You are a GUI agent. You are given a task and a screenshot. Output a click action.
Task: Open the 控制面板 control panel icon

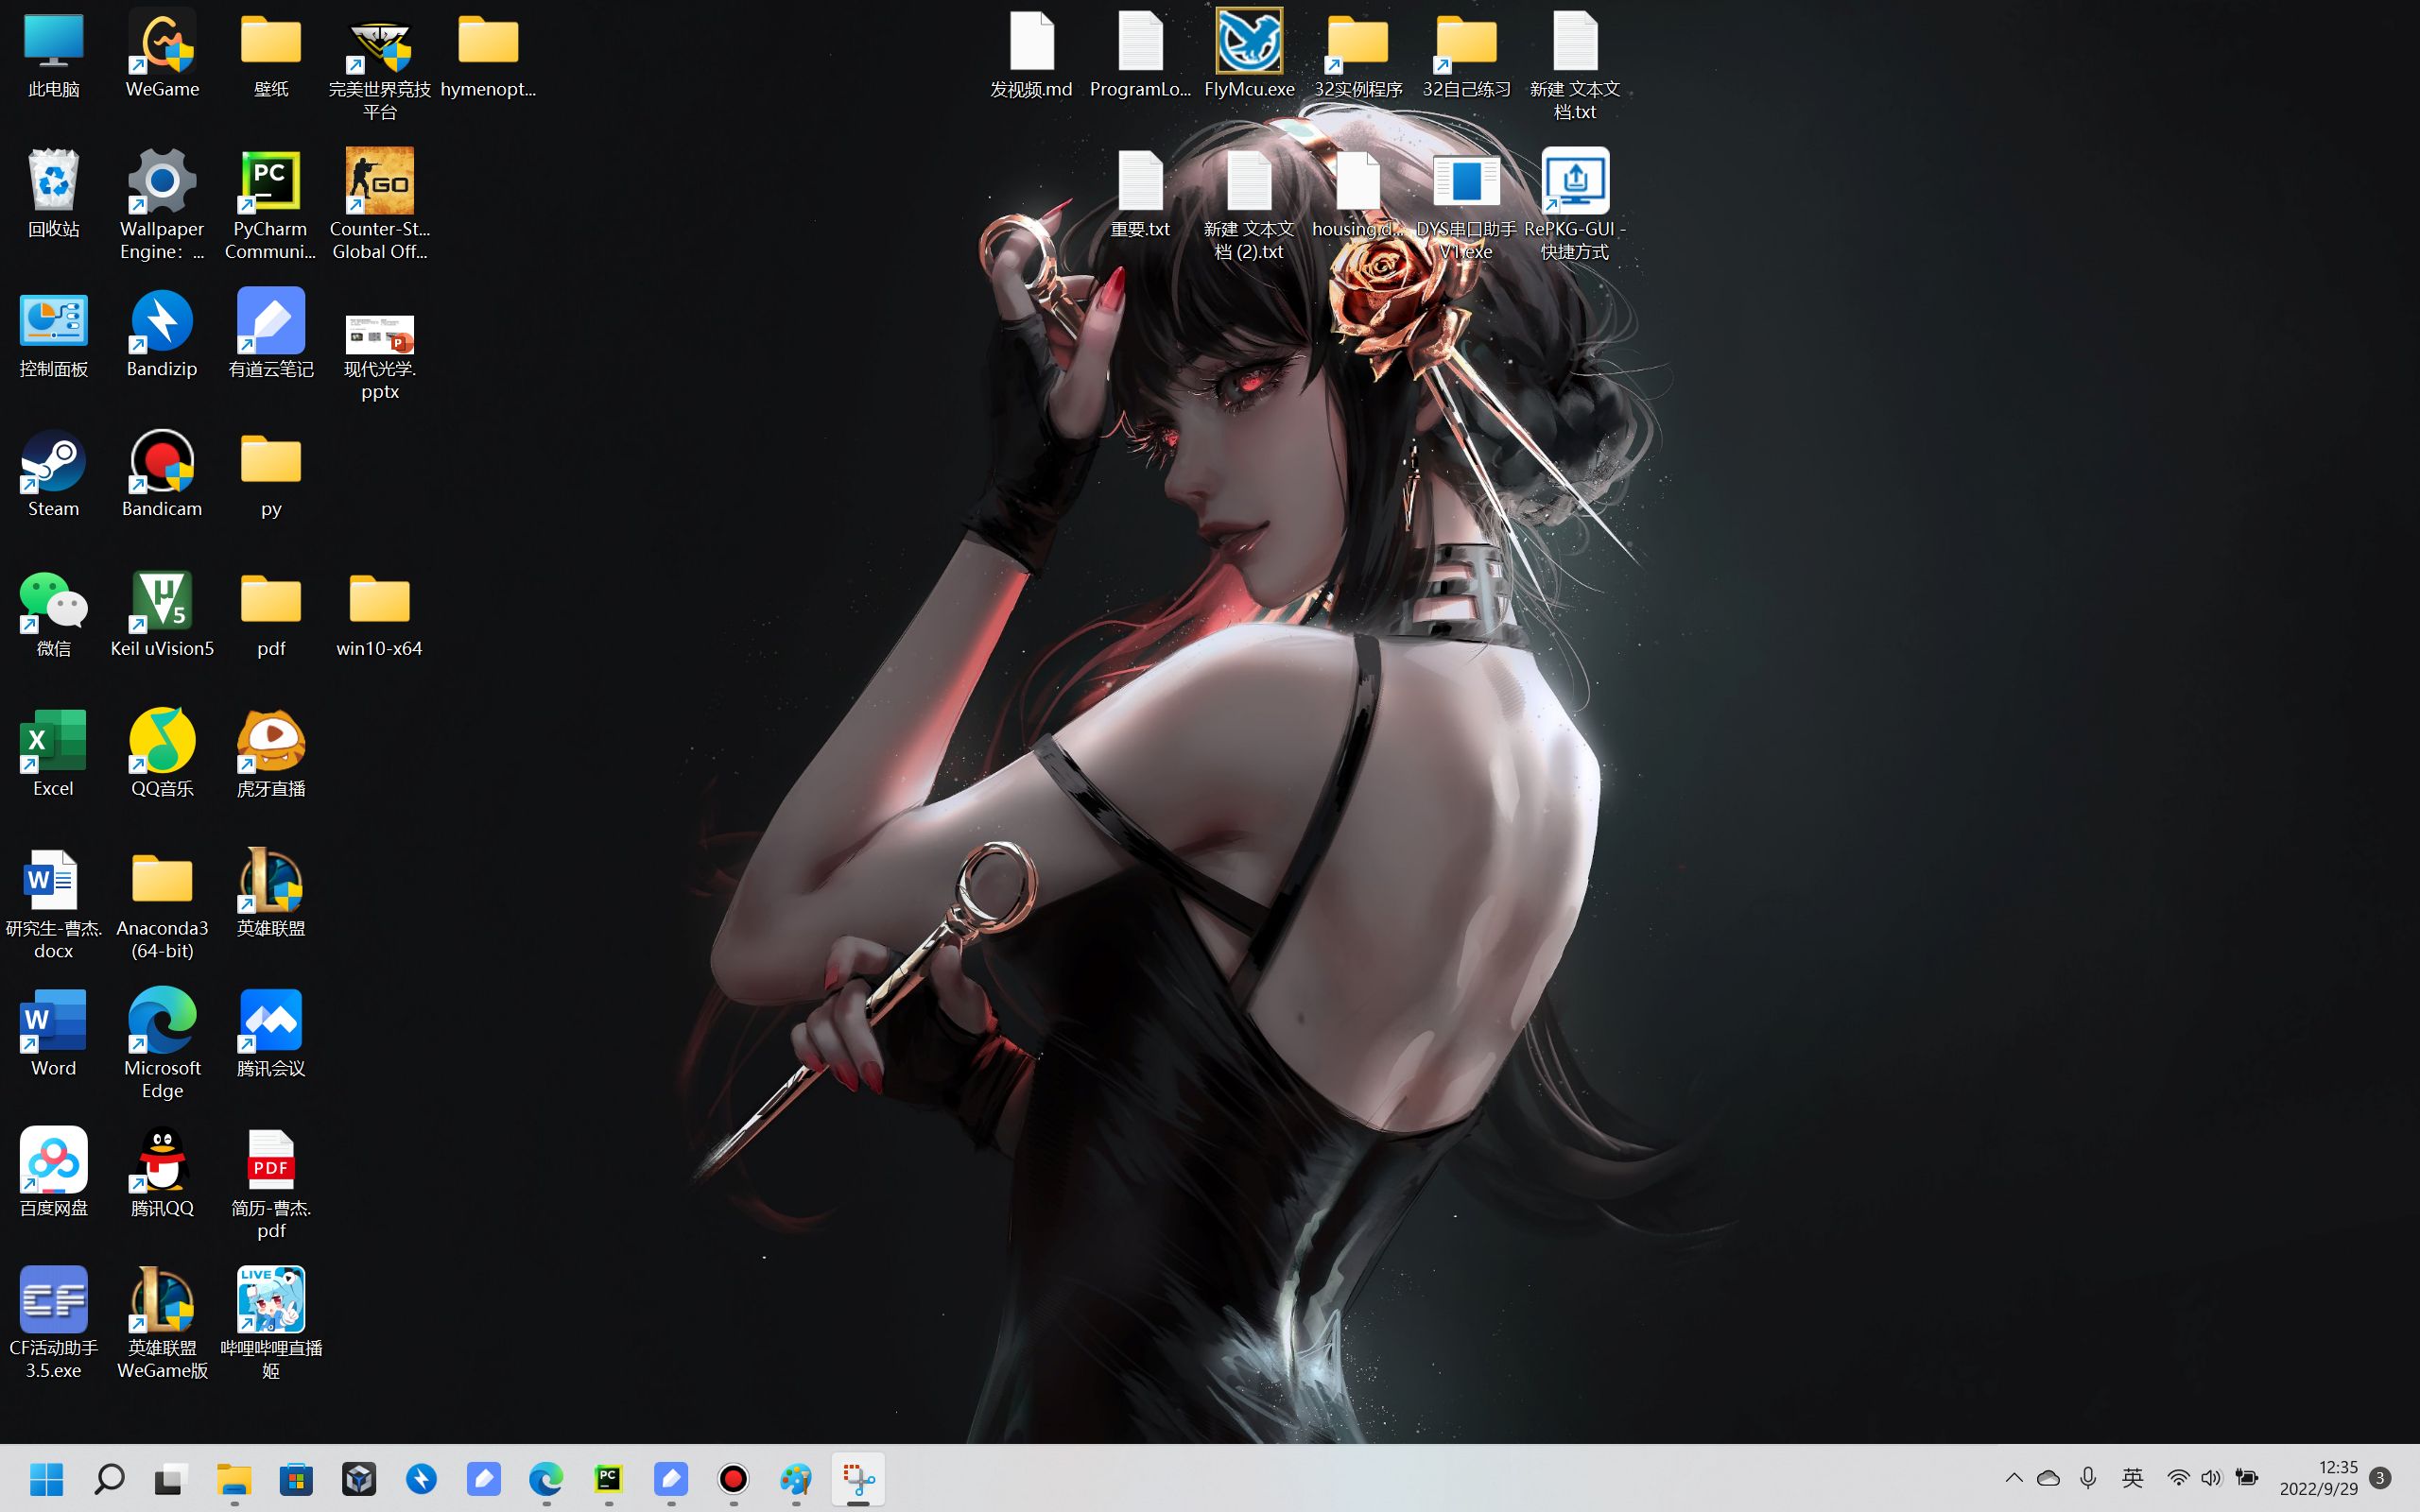pyautogui.click(x=54, y=335)
